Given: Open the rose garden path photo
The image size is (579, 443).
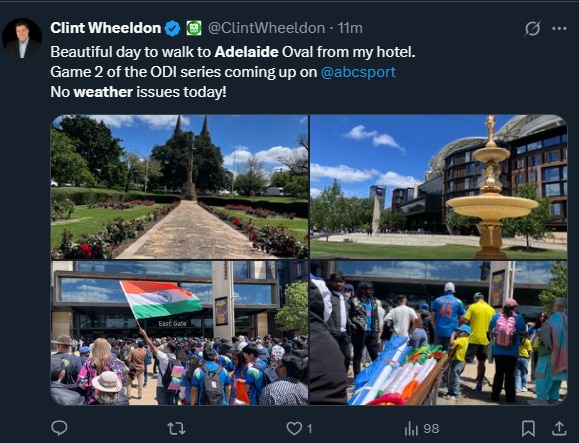Looking at the screenshot, I should click(179, 187).
